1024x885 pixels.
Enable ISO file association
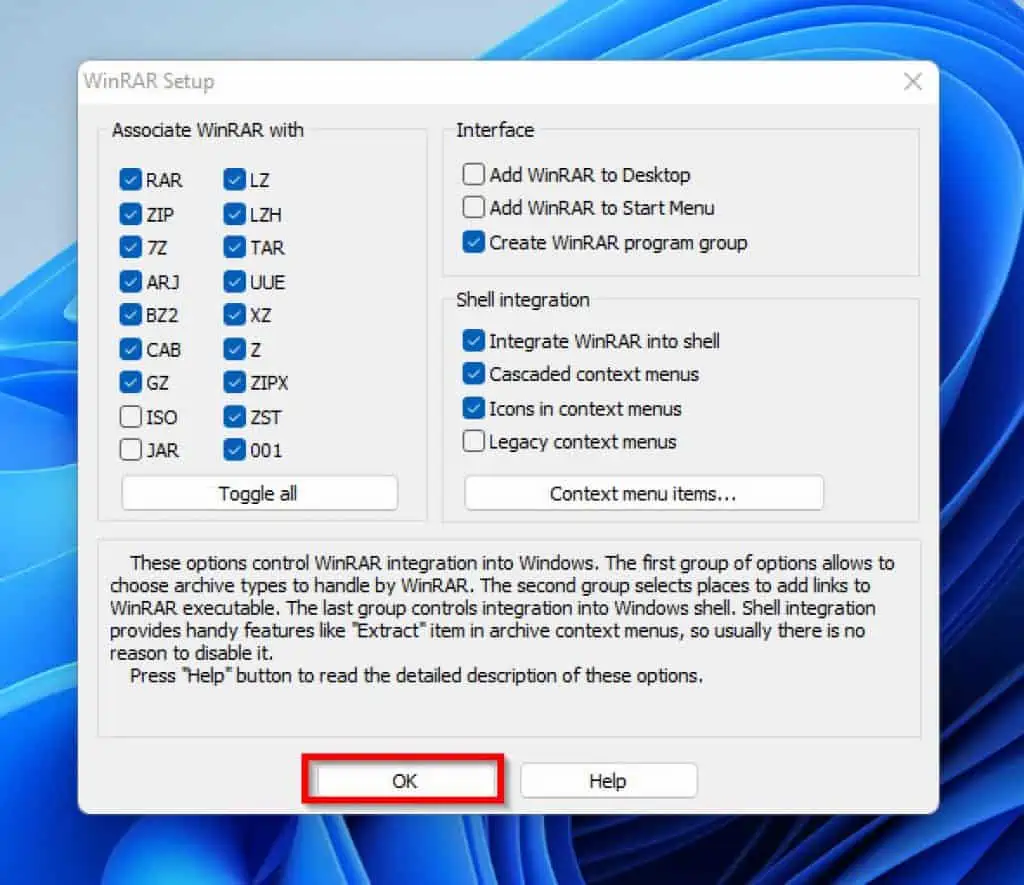pyautogui.click(x=131, y=417)
